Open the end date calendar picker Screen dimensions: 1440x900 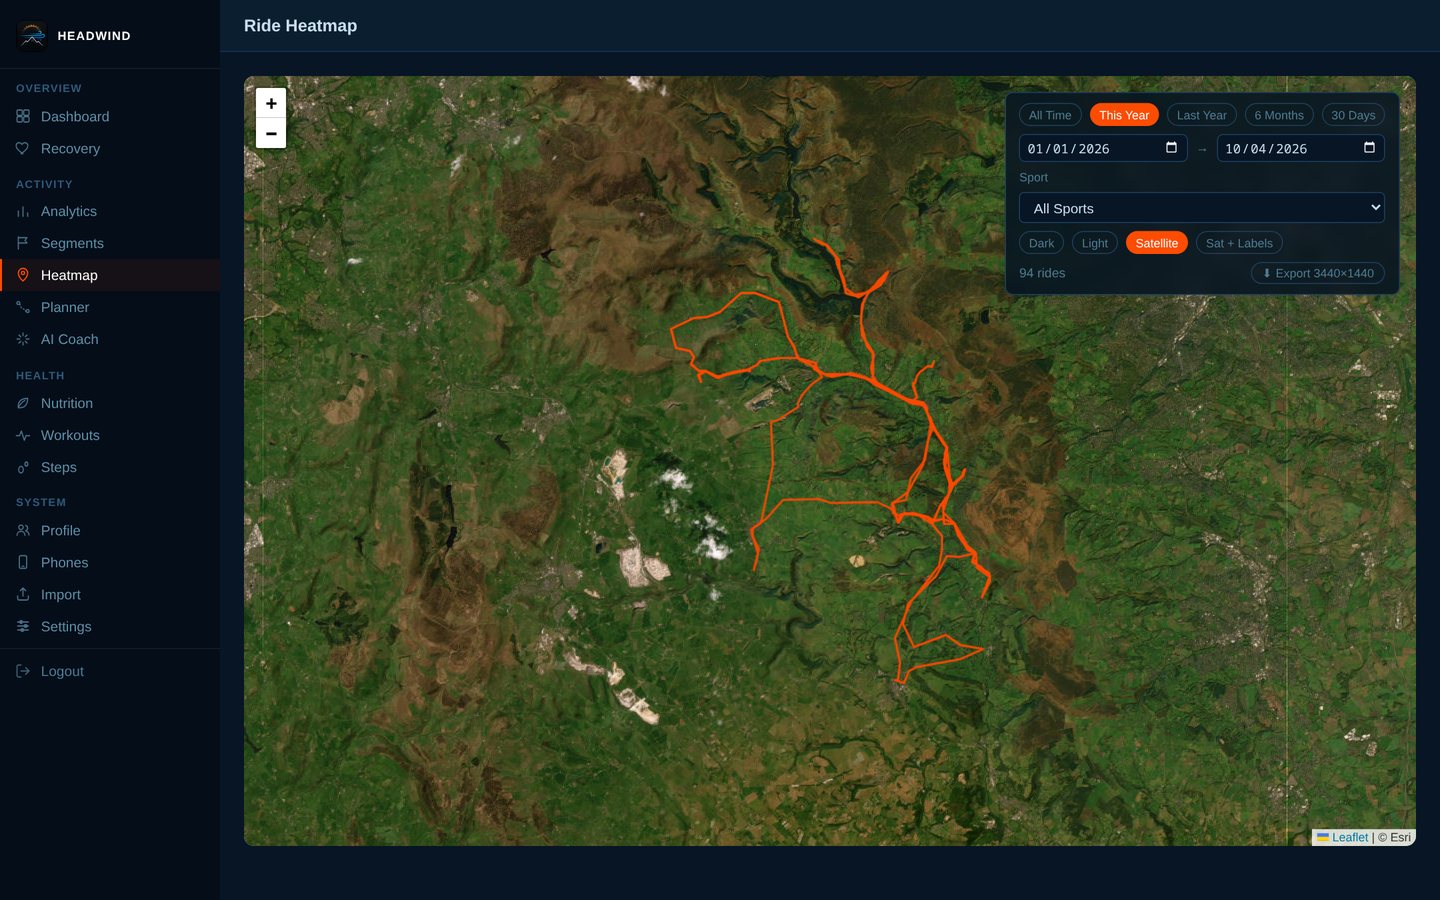1369,148
